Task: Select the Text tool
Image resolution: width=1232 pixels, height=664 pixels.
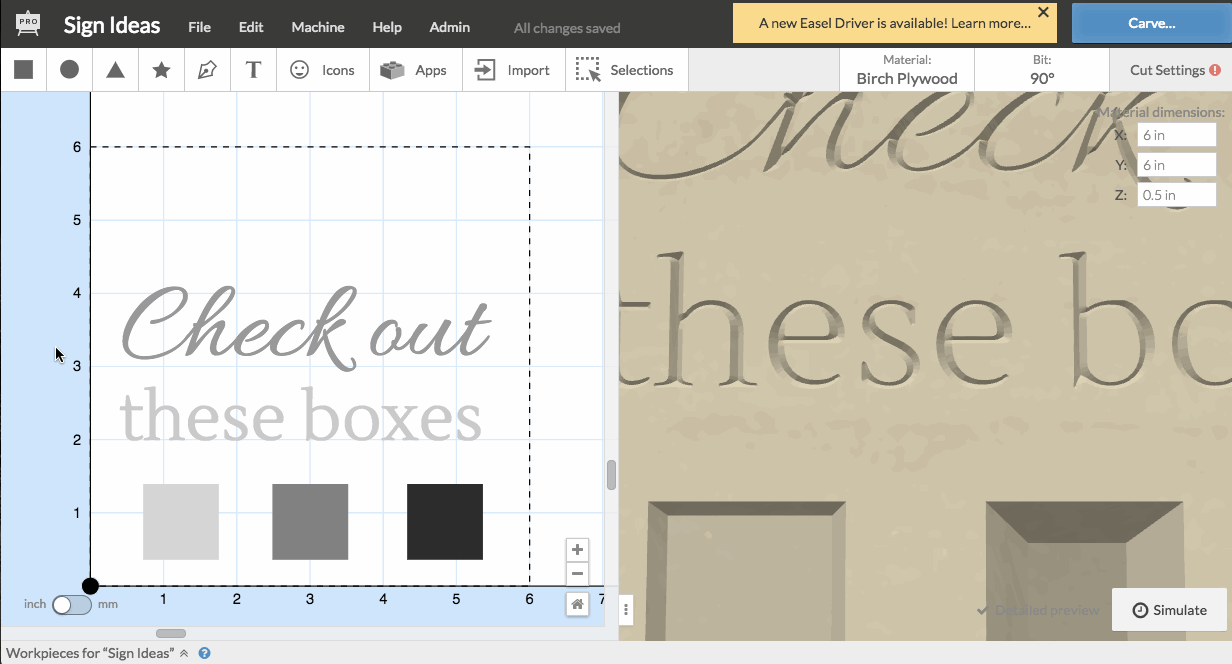Action: point(254,70)
